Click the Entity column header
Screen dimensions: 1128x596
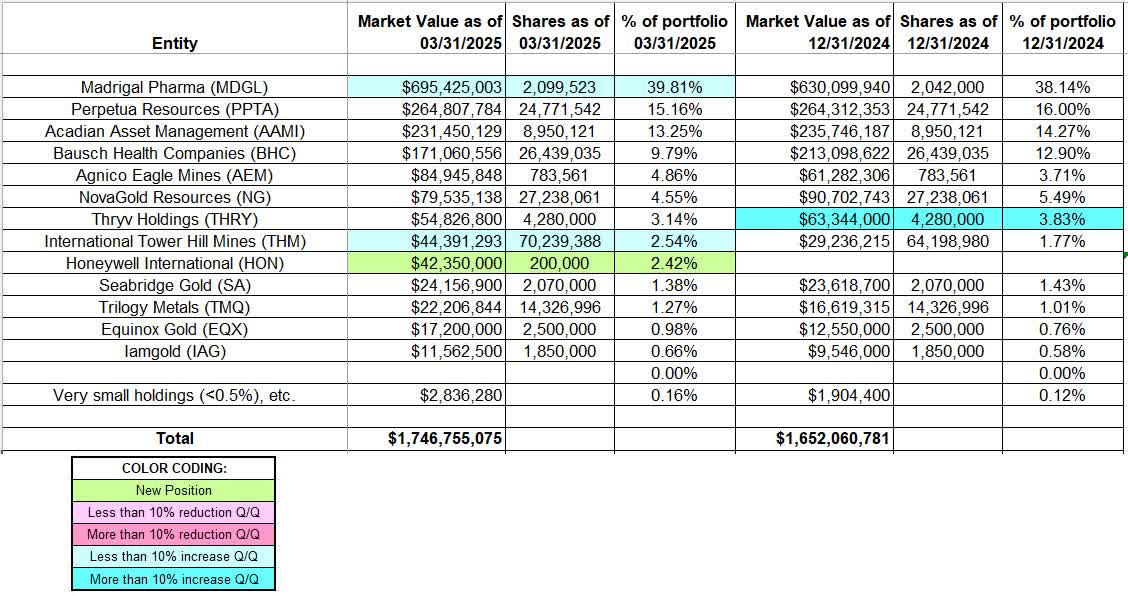174,43
